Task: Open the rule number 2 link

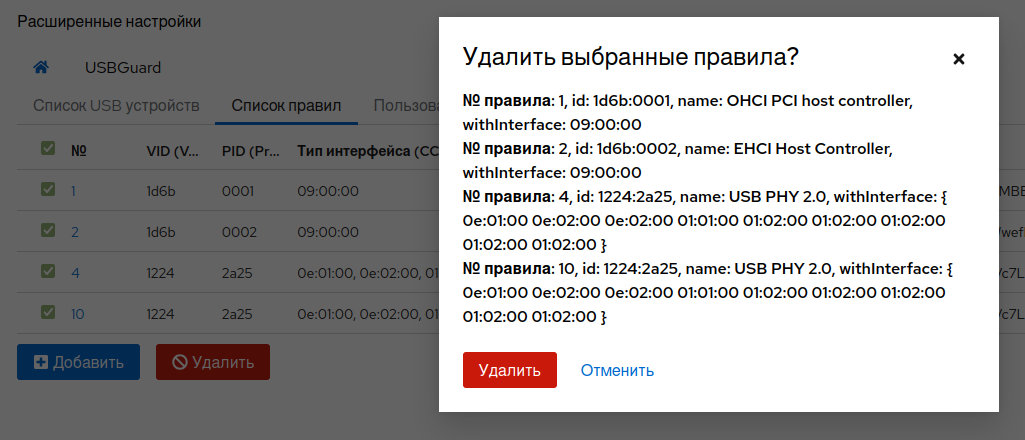Action: 75,232
